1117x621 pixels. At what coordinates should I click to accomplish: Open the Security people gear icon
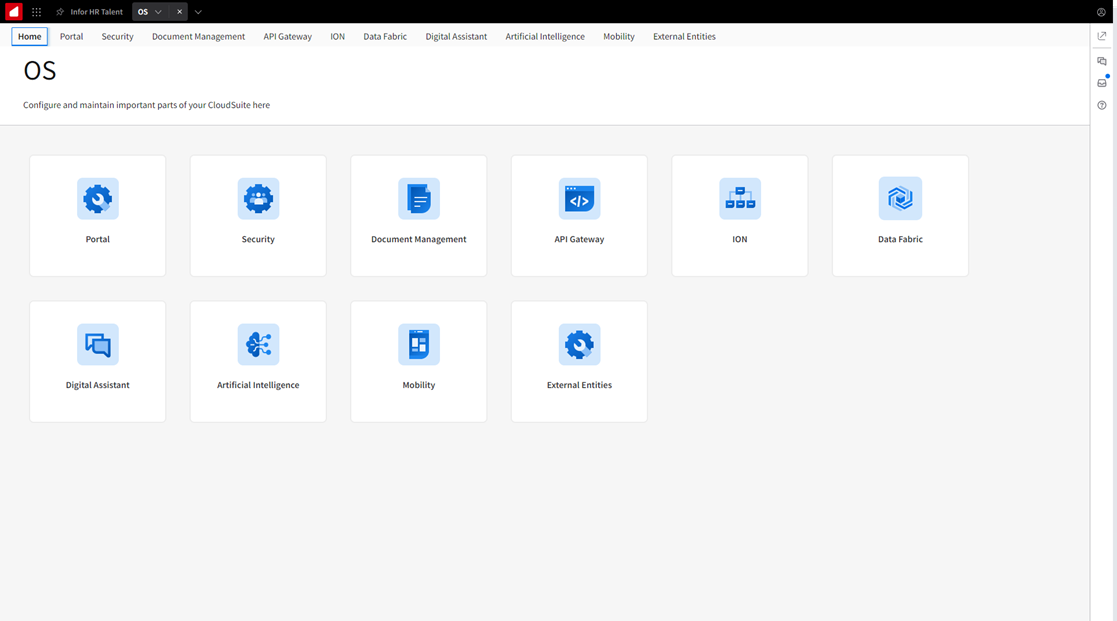pyautogui.click(x=258, y=199)
